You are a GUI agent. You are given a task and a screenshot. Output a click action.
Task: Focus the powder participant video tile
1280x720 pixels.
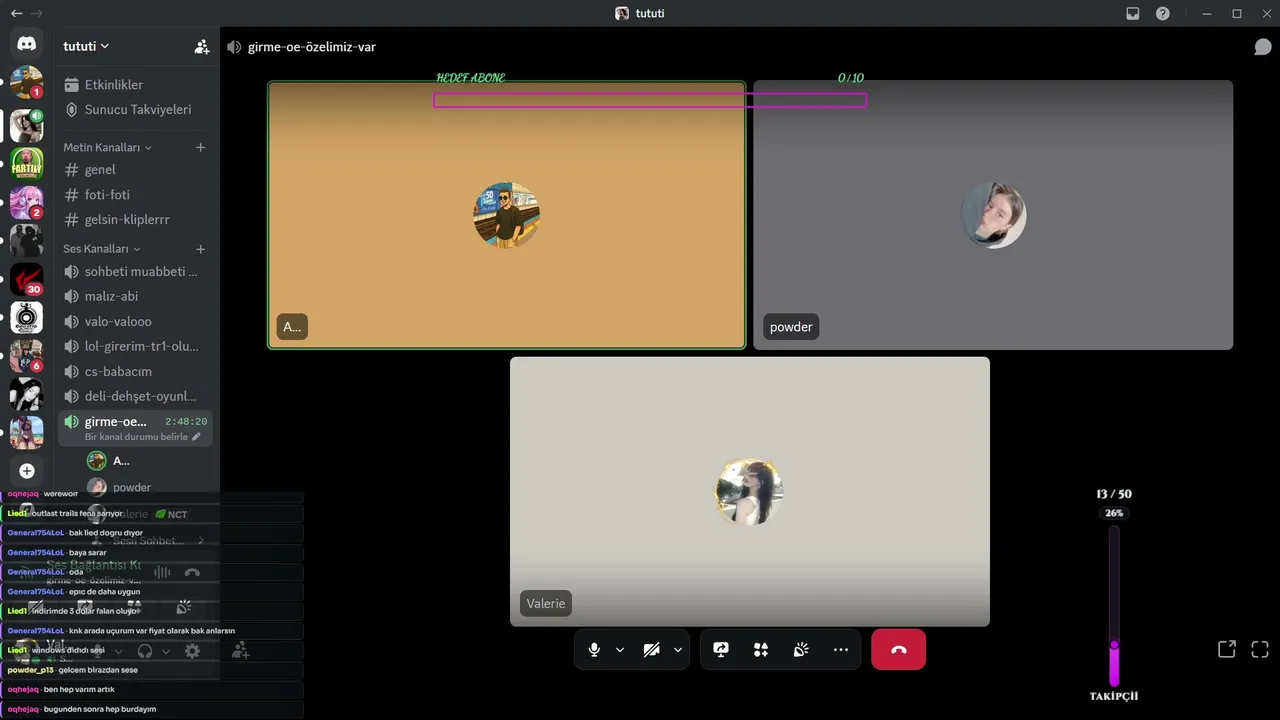(x=993, y=215)
